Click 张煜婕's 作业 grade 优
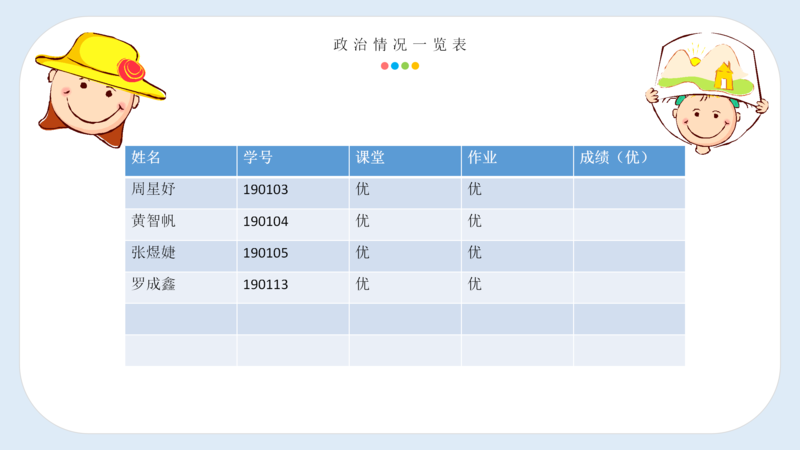Screen dimensions: 800x450 [x=517, y=256]
